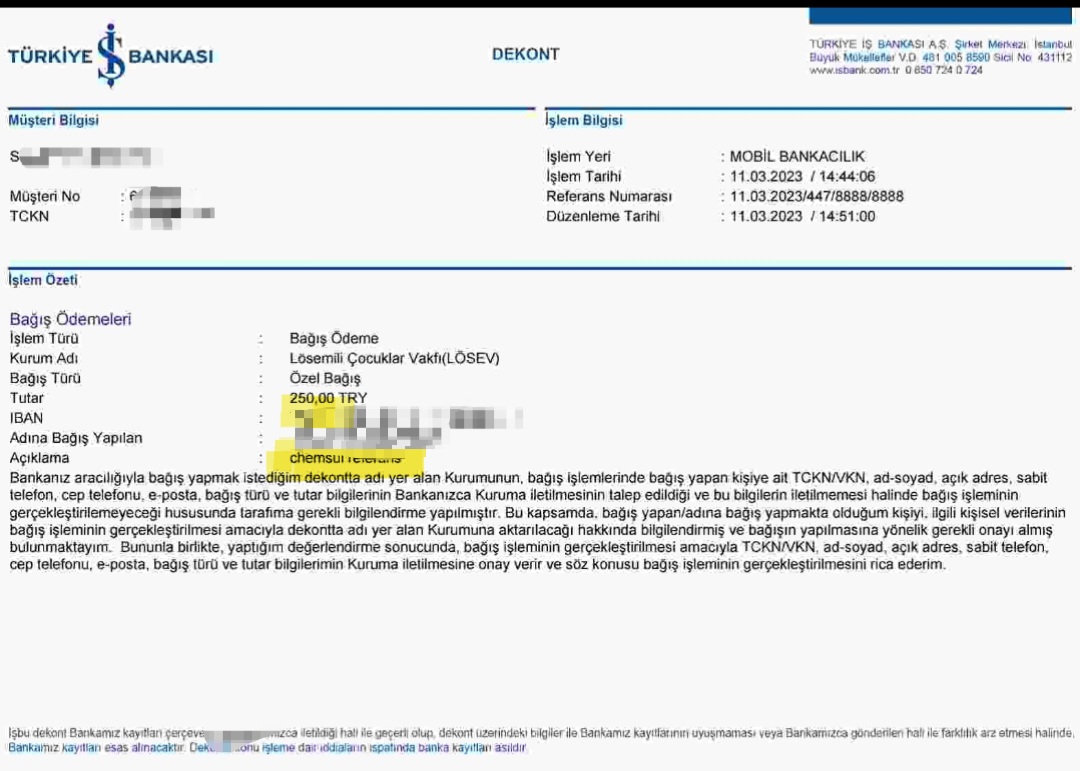Click the 'Kurum Adı' label

[43, 358]
